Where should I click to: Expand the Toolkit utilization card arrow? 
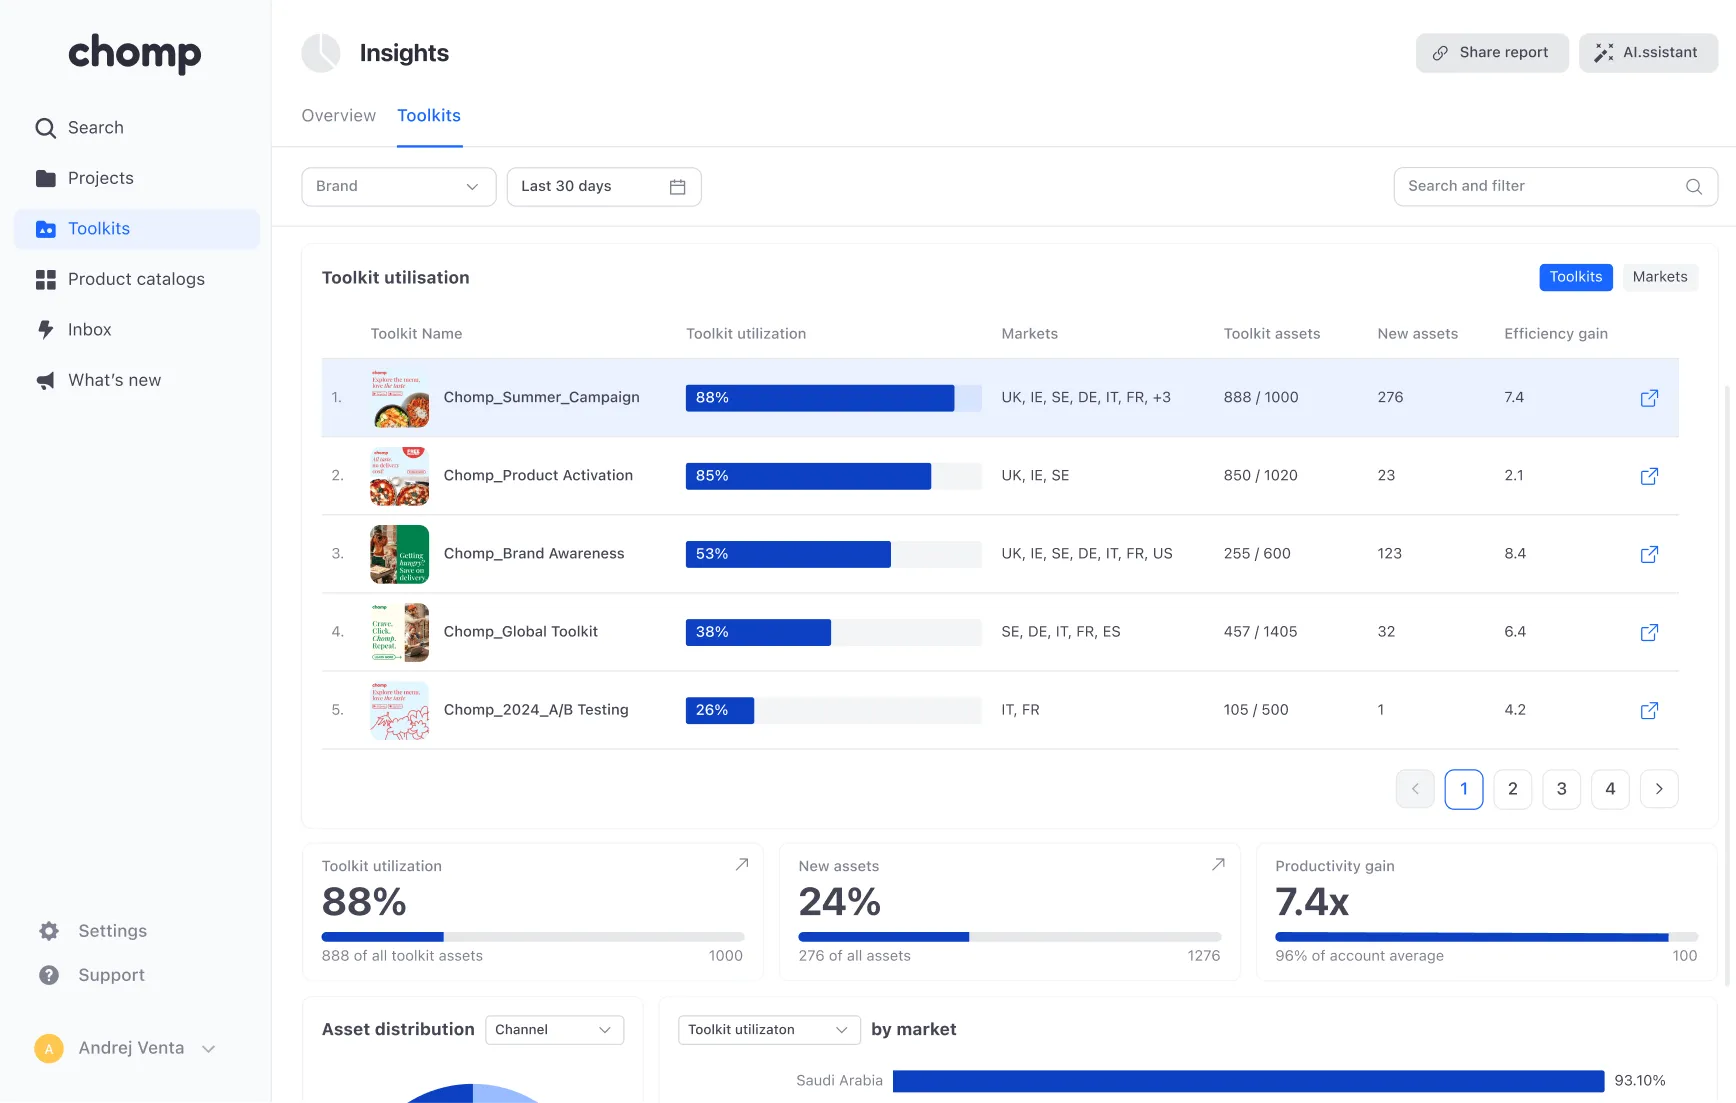[x=742, y=864]
